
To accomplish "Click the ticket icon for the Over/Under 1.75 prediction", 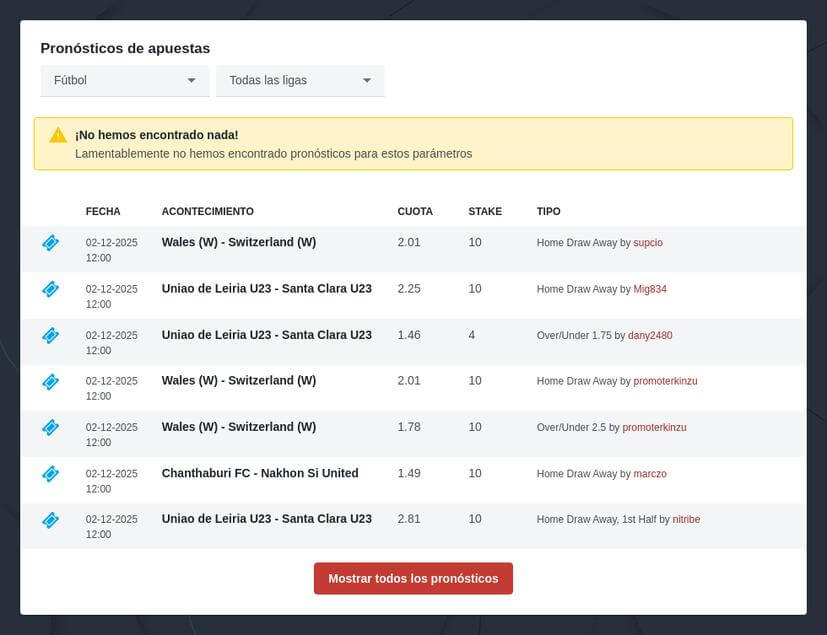I will coord(50,335).
